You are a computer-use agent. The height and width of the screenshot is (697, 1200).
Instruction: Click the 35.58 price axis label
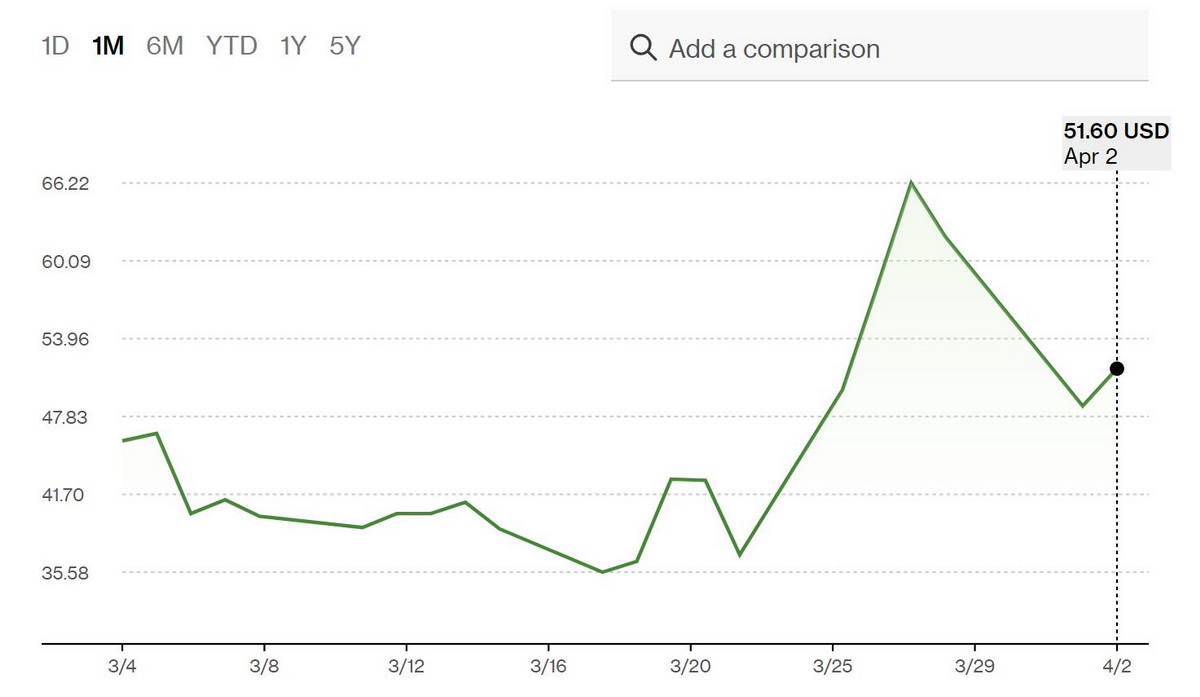(x=67, y=573)
